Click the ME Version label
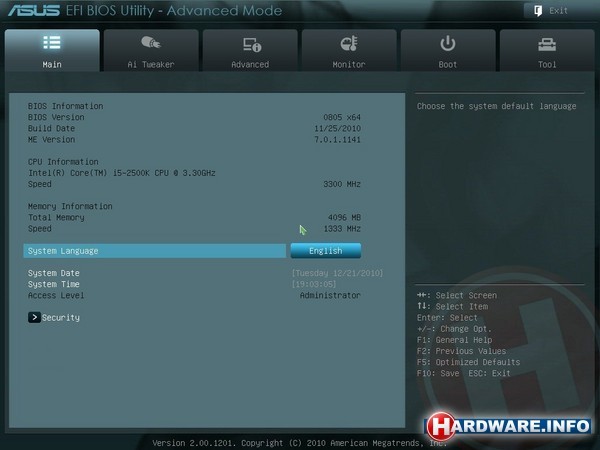 click(51, 139)
